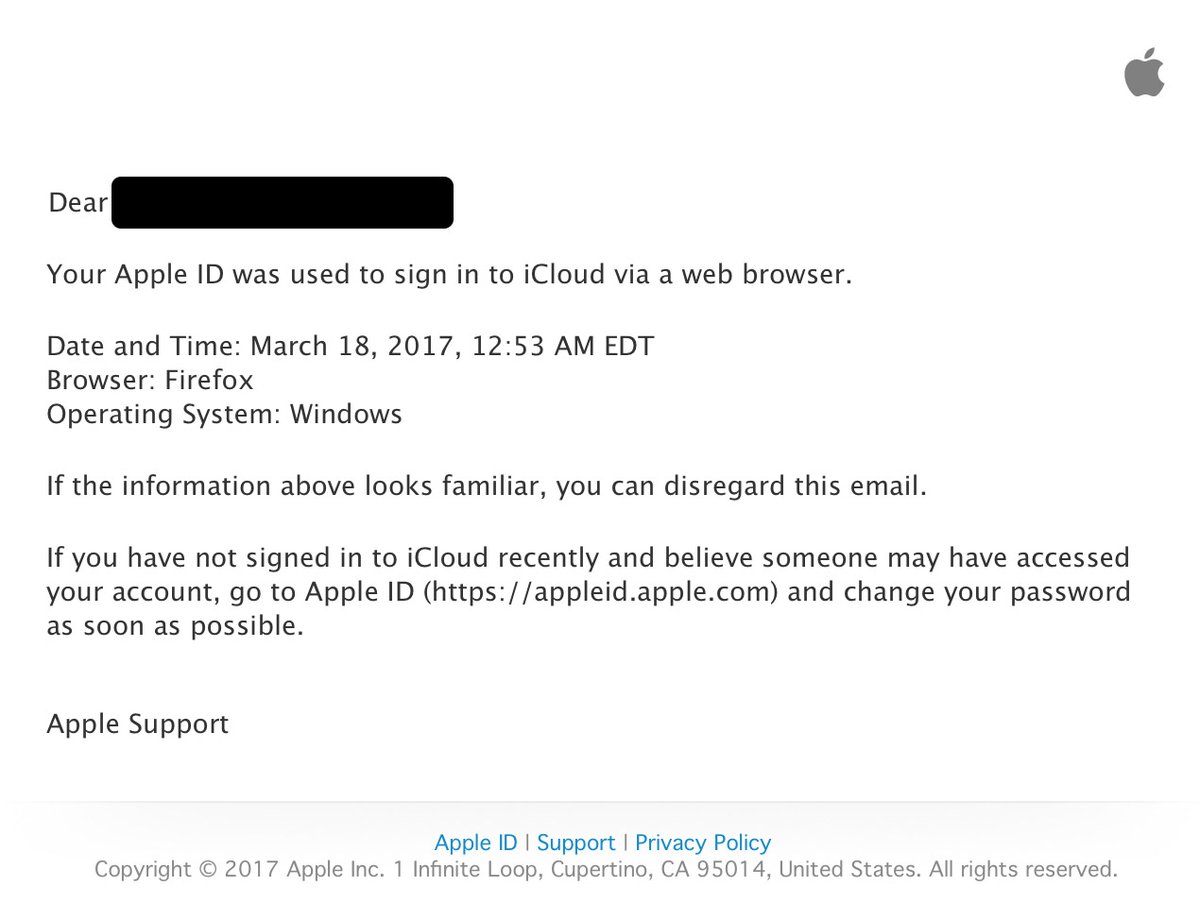Screen dimensions: 1200x920
Task: Click the 'Dear' greeting text
Action: click(x=78, y=203)
